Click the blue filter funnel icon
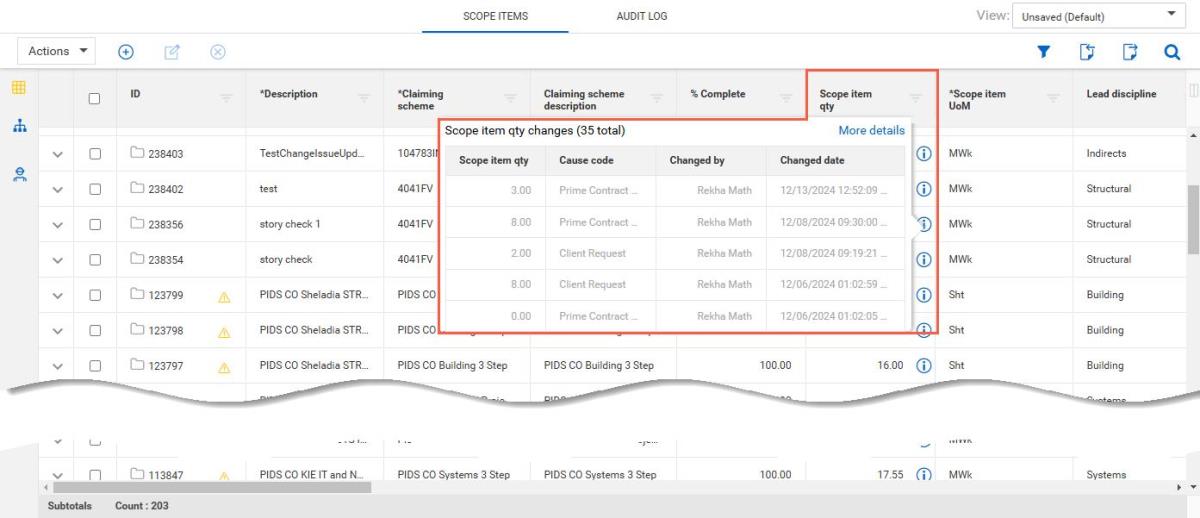Image resolution: width=1200 pixels, height=518 pixels. click(1043, 51)
